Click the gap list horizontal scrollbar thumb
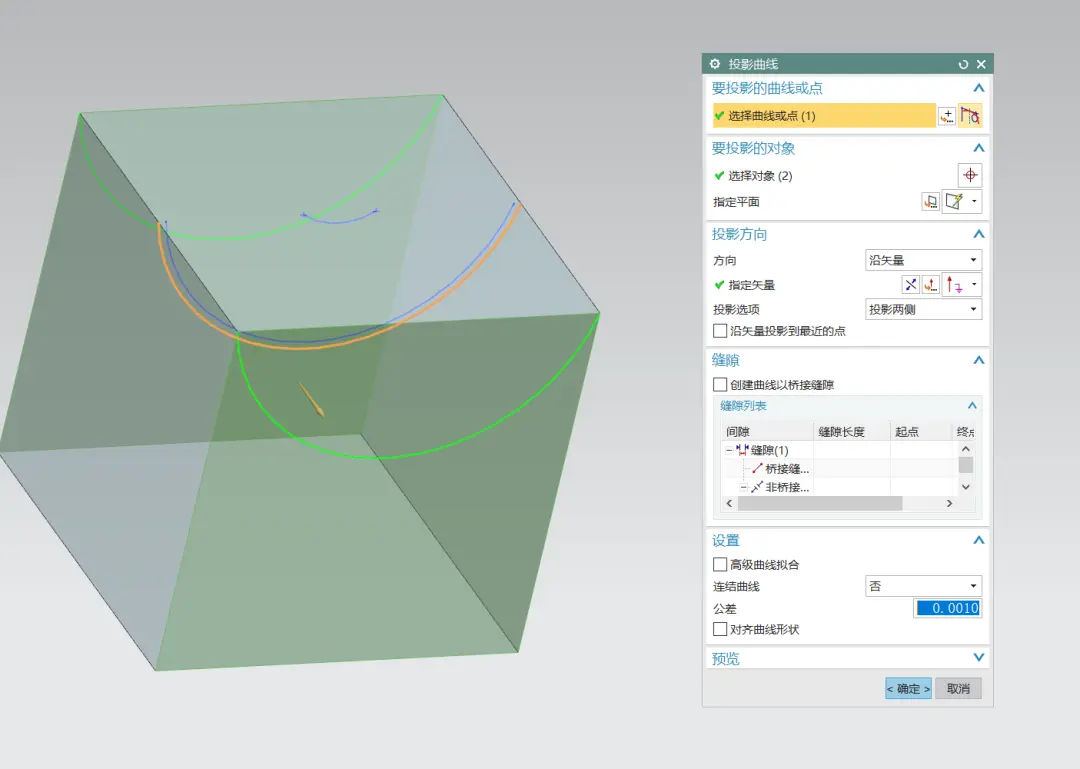 (820, 504)
